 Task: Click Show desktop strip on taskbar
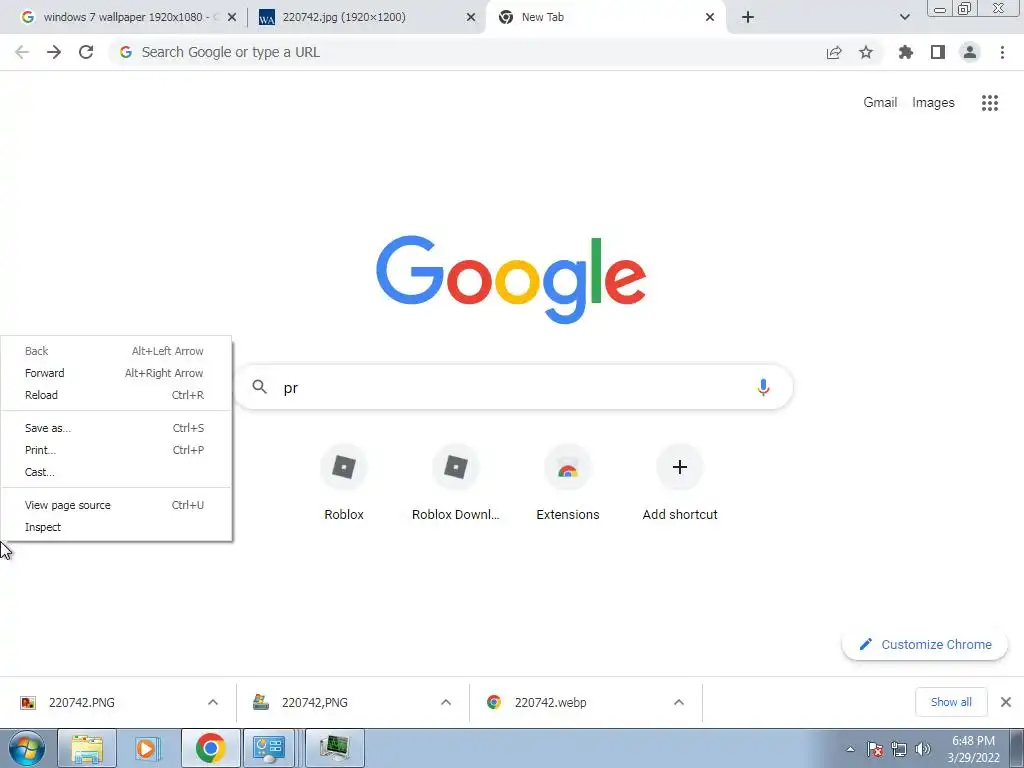click(x=1017, y=748)
